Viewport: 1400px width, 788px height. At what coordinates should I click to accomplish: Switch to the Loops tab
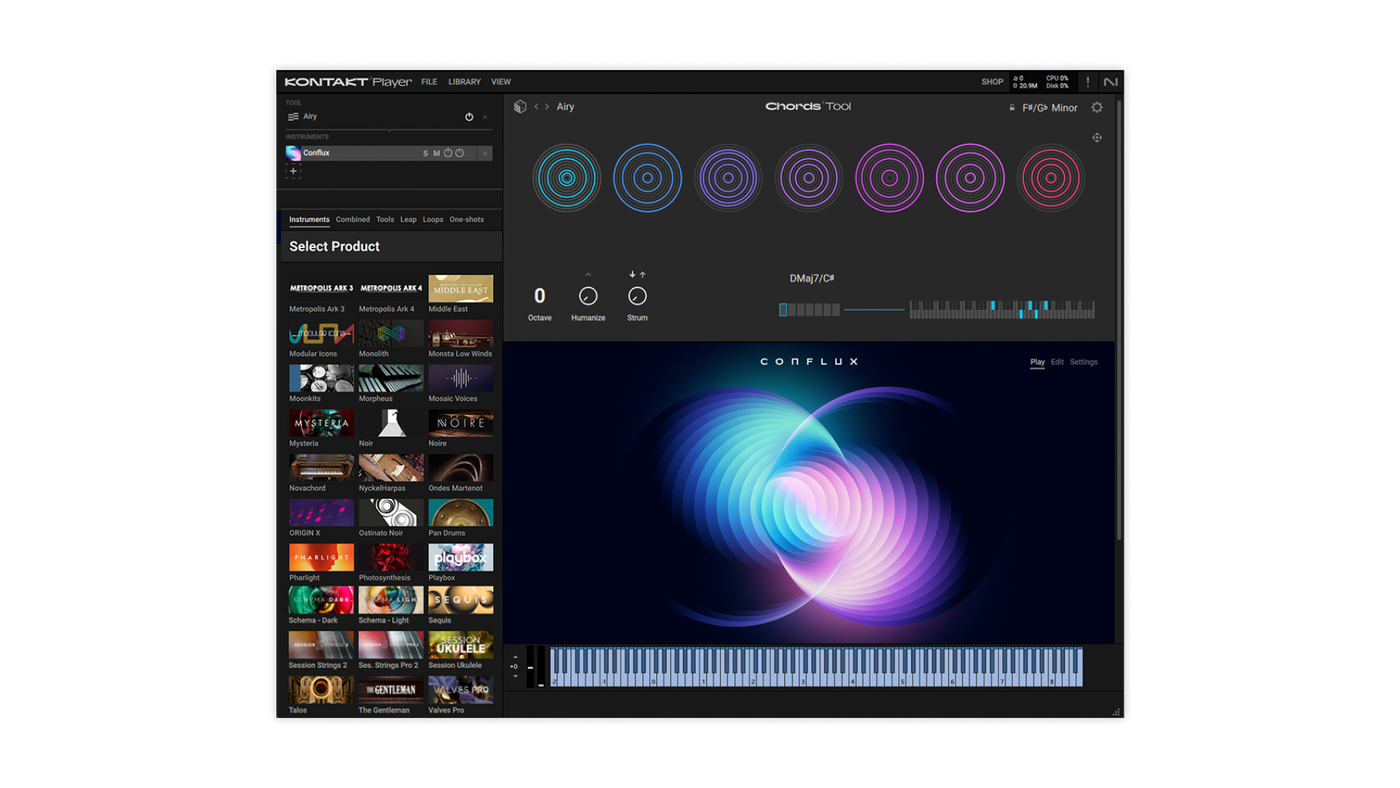(433, 220)
